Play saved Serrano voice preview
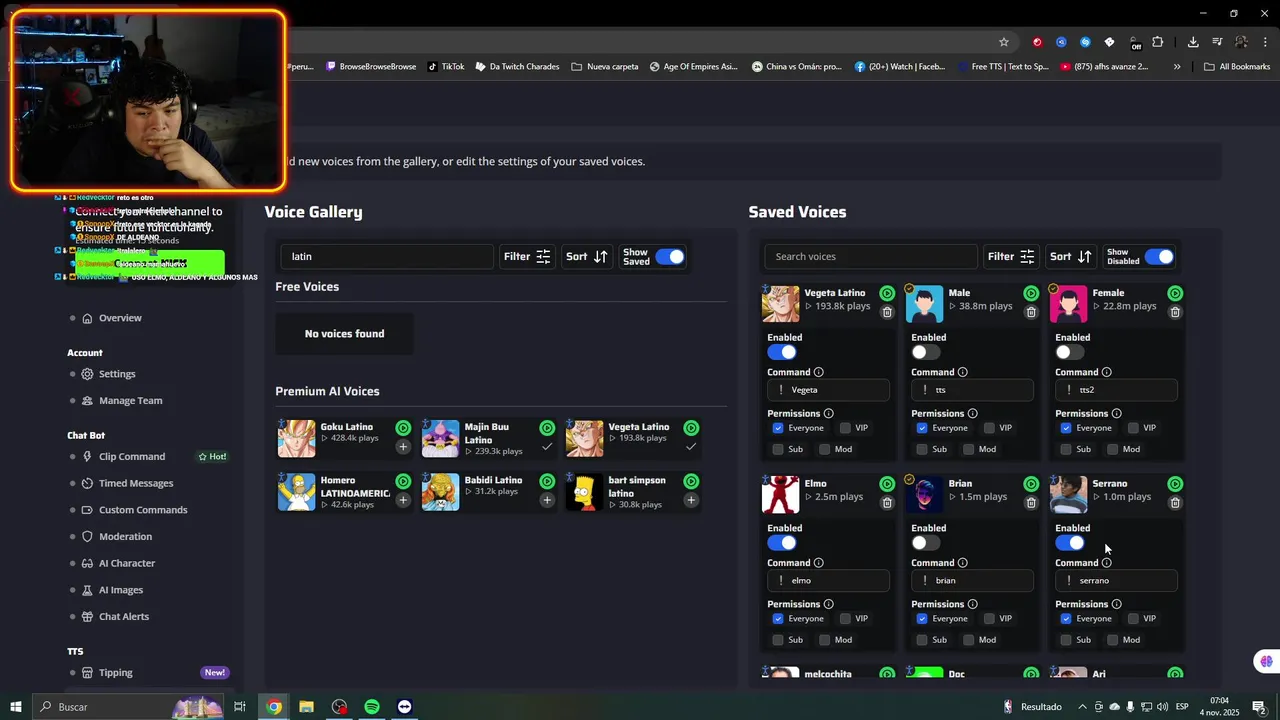 [1175, 484]
